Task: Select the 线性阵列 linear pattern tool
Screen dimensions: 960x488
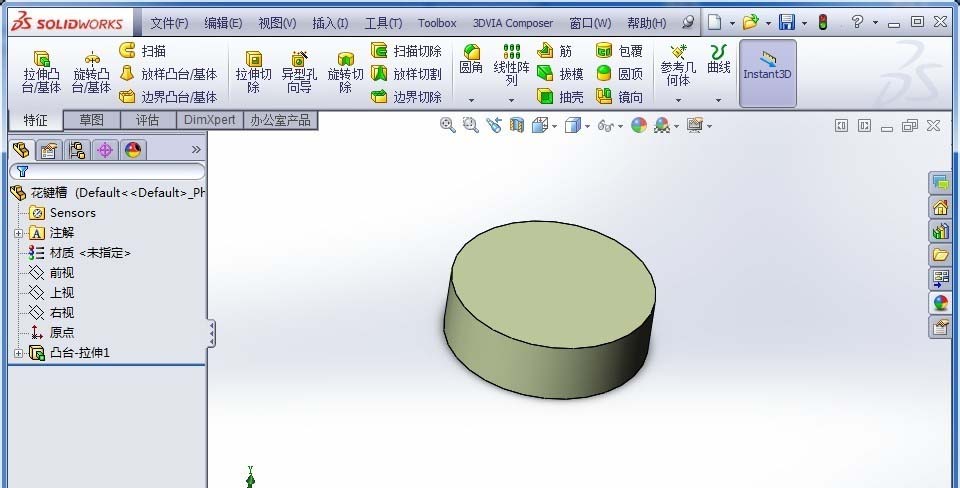Action: coord(511,65)
